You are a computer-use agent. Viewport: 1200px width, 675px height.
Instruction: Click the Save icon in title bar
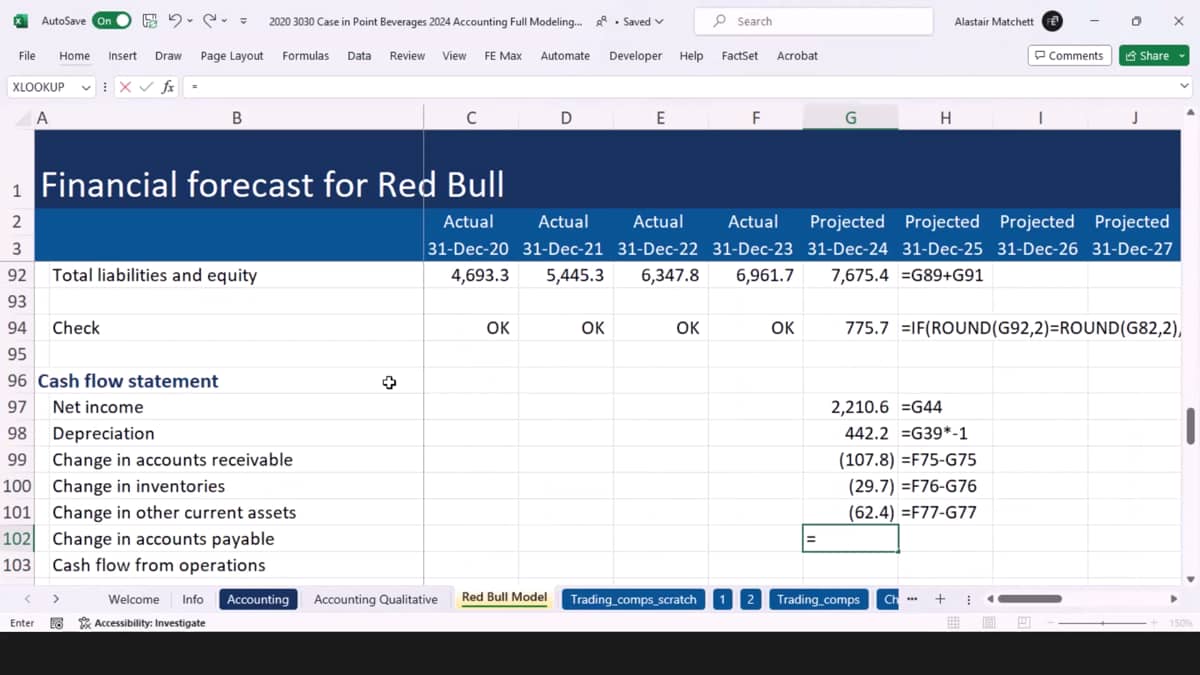pos(150,20)
